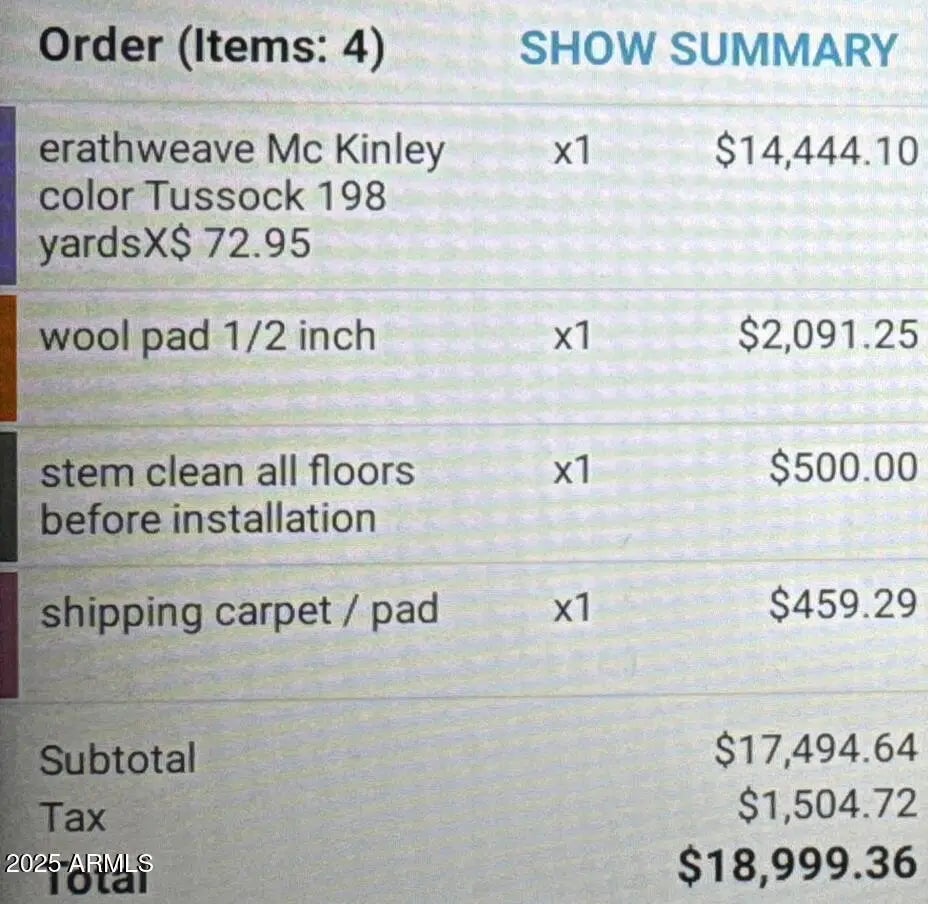Image resolution: width=928 pixels, height=904 pixels.
Task: Click the $459.29 shipping price
Action: coord(842,604)
